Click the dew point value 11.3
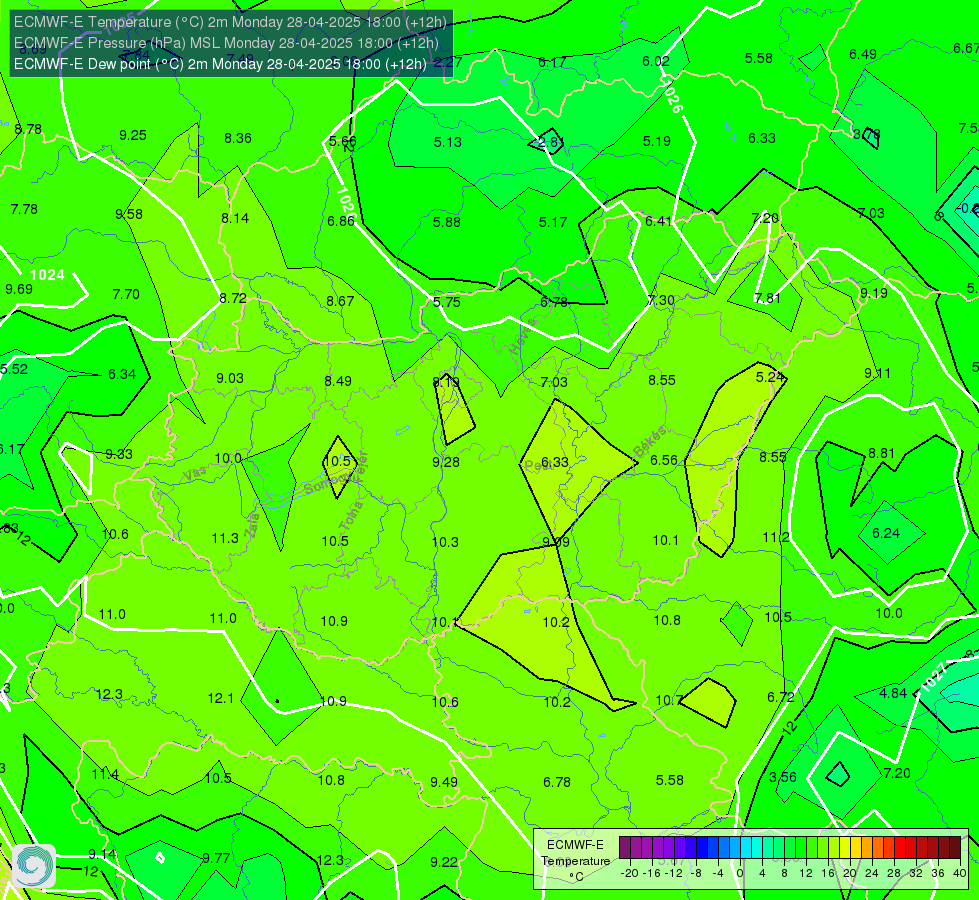This screenshot has height=900, width=979. 225,538
